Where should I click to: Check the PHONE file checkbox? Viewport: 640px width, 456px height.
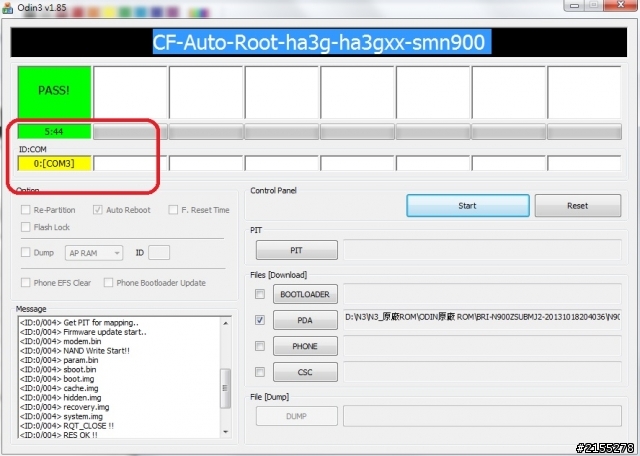(260, 346)
